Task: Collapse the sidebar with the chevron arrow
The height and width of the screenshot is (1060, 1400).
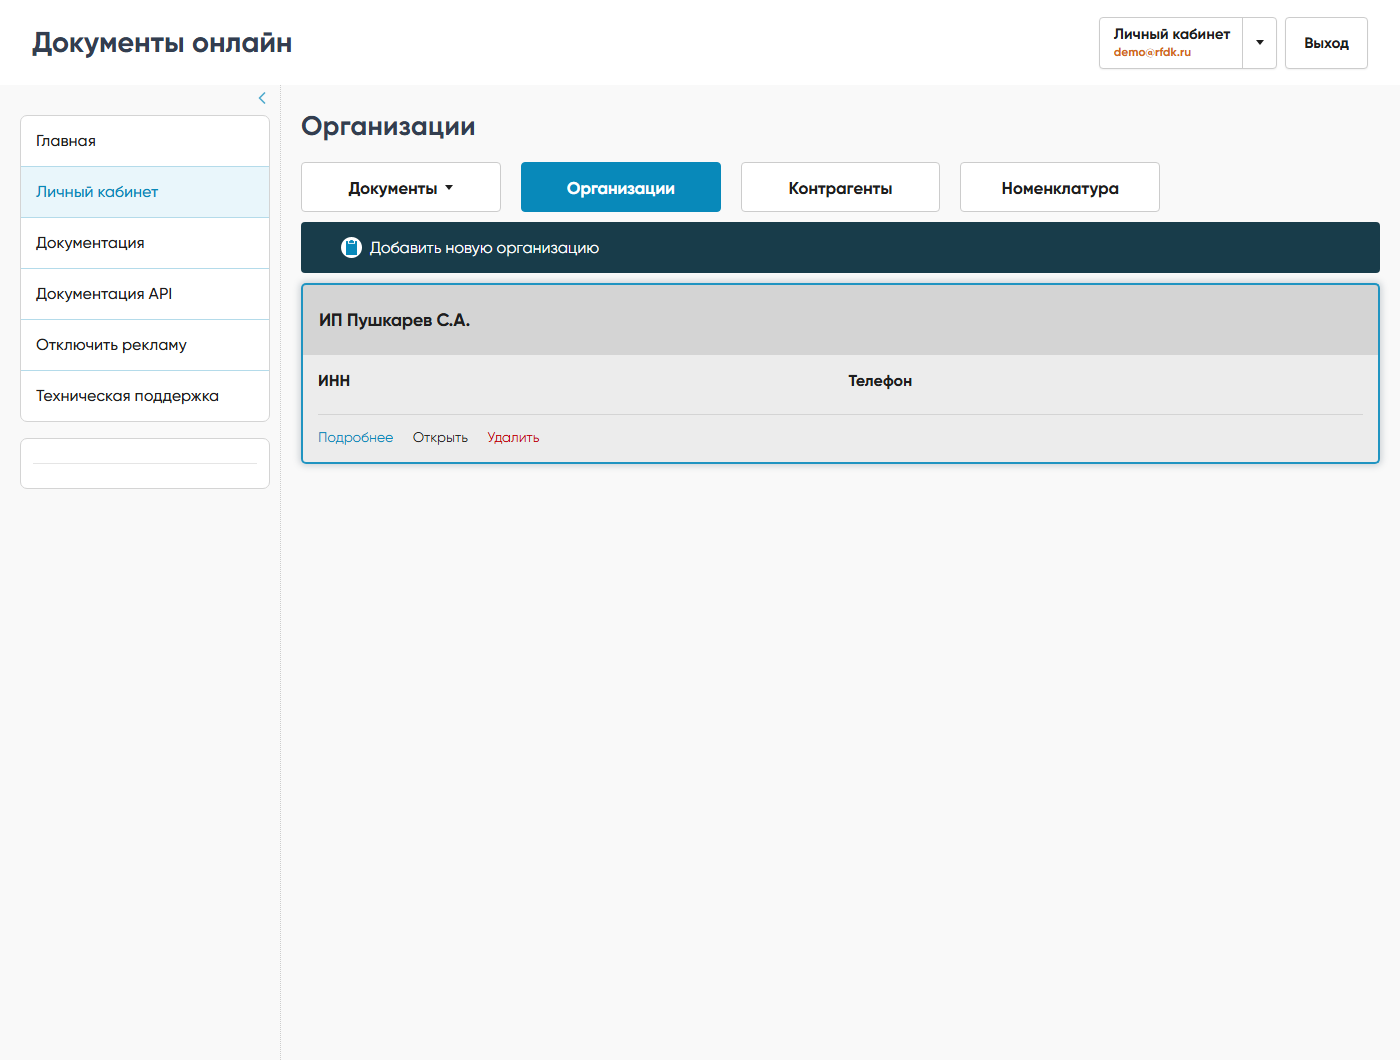Action: 262,98
